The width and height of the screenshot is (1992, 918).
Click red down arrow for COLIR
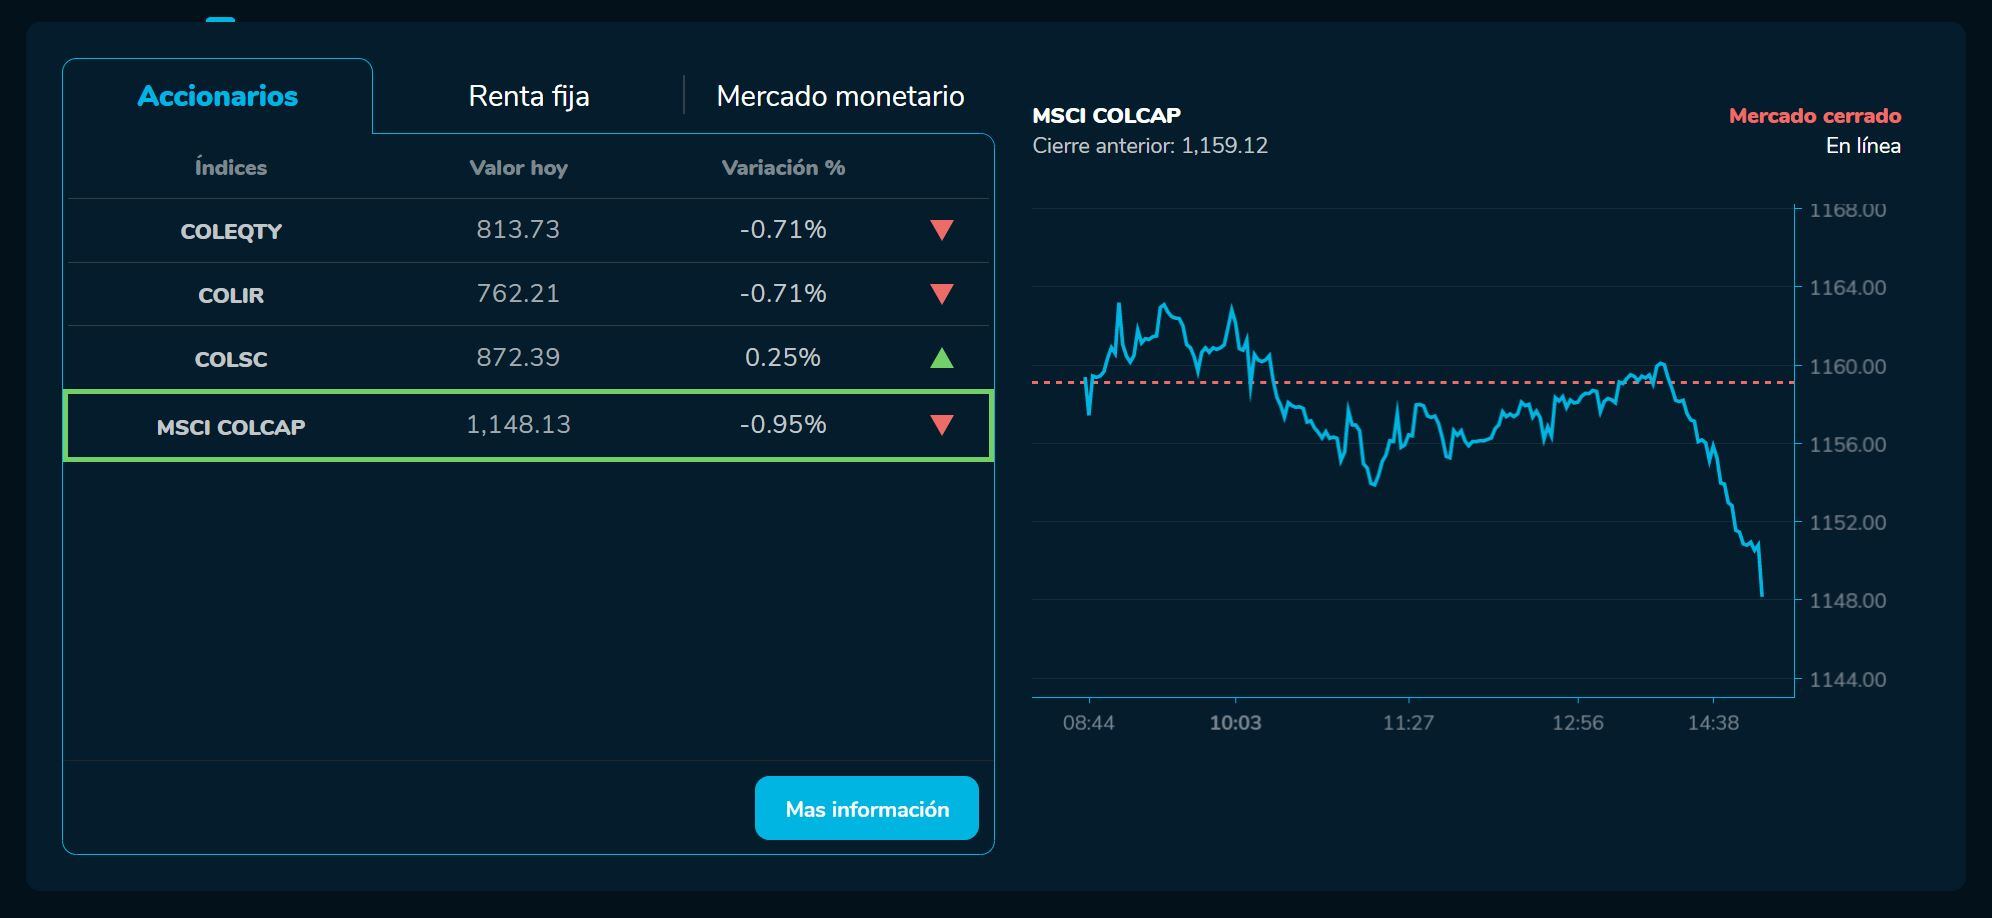point(941,294)
